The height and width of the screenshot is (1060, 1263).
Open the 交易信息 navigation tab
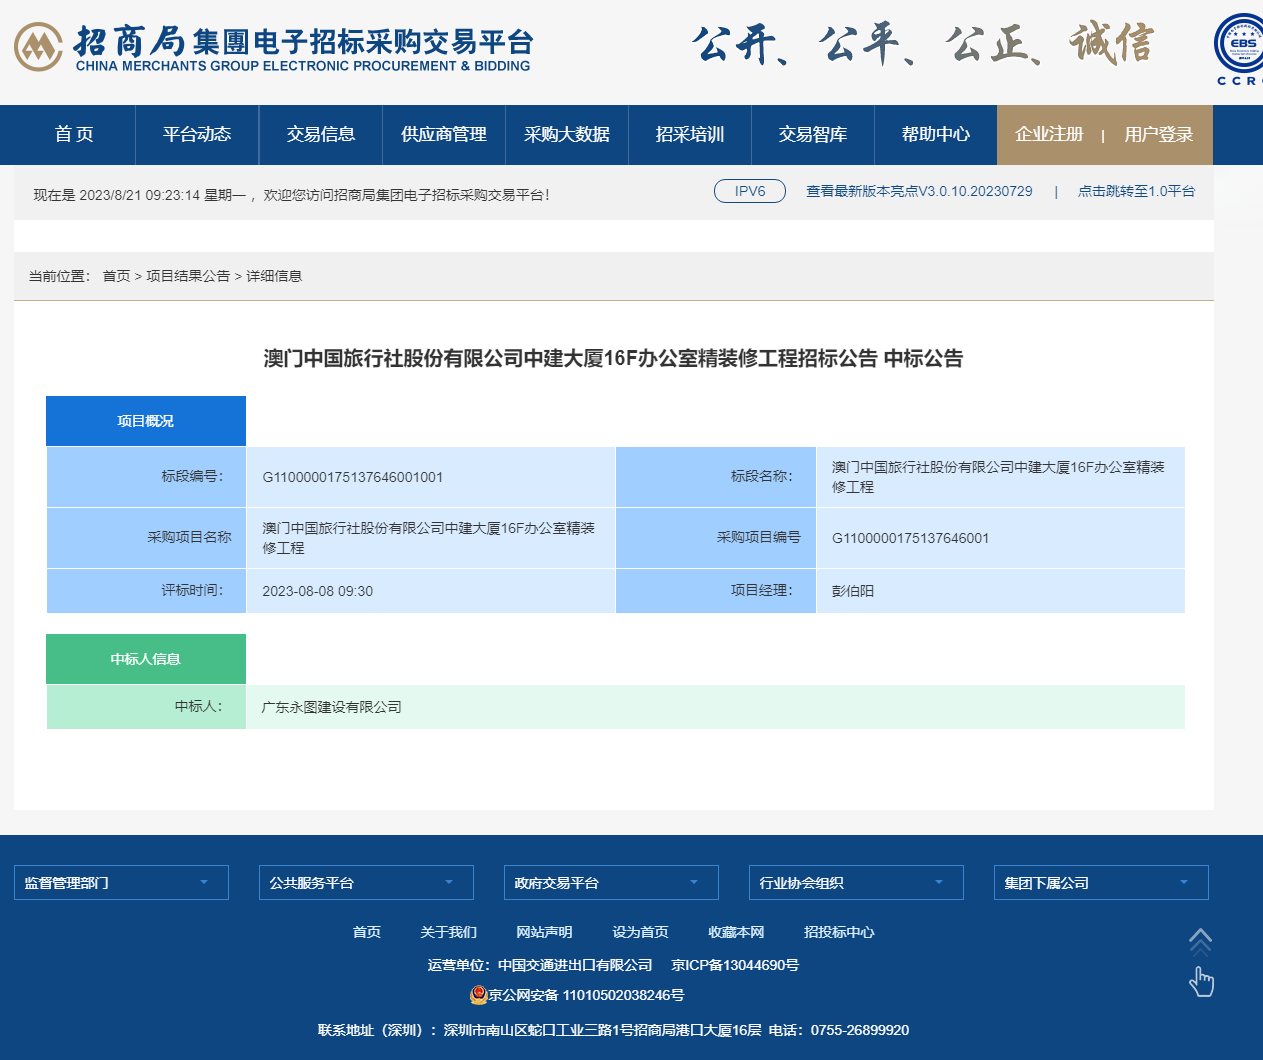[x=321, y=134]
